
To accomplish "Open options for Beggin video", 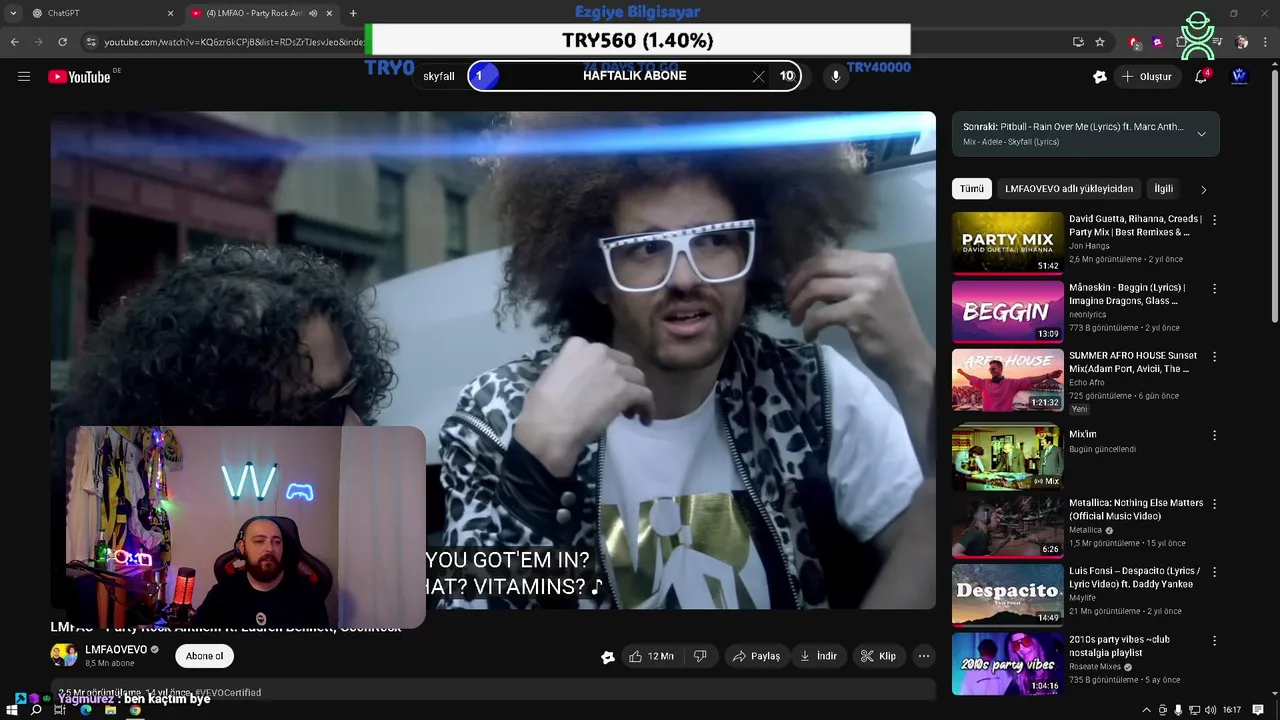I will (1215, 289).
